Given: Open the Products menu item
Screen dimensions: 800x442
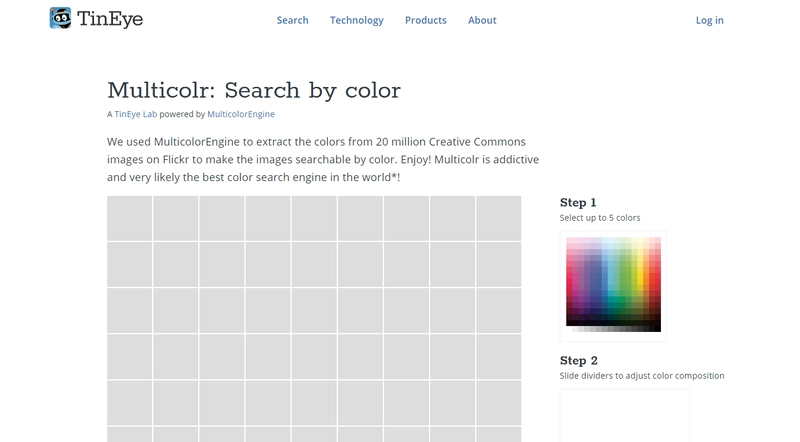Looking at the screenshot, I should coord(426,20).
